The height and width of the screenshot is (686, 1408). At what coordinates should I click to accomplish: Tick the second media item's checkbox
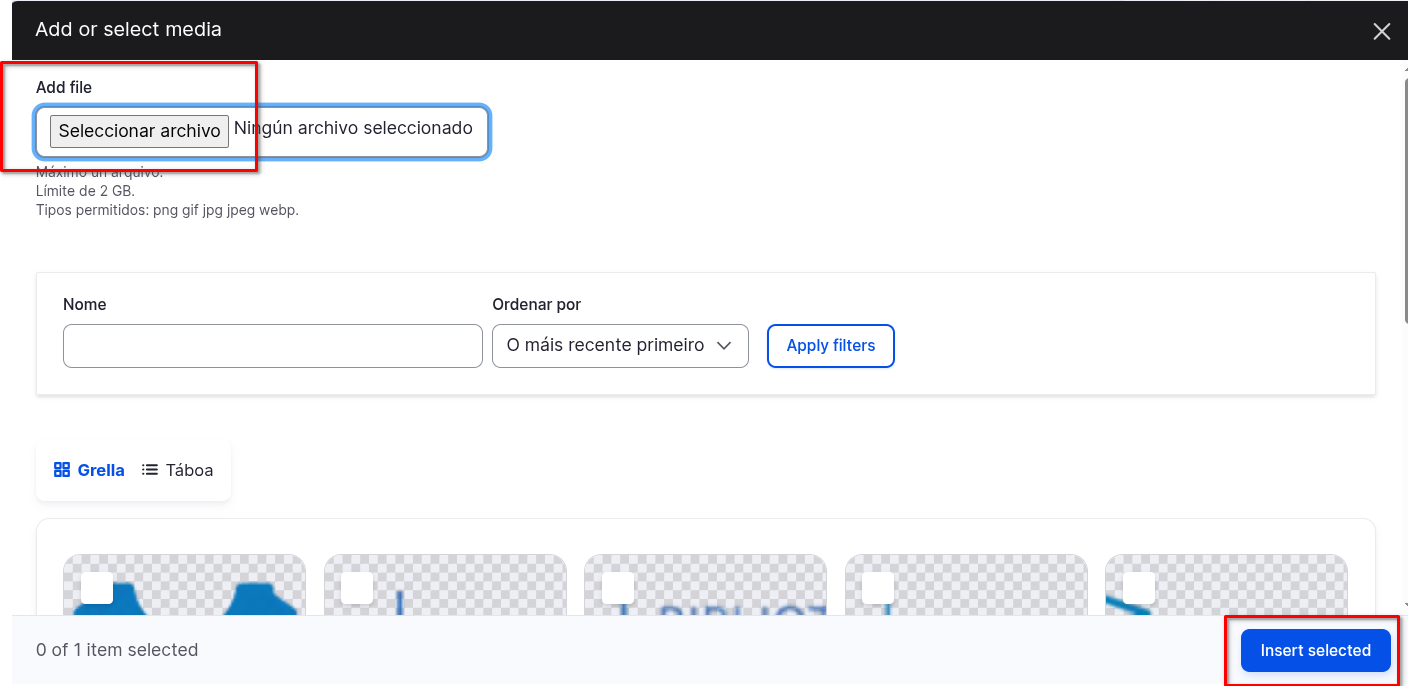(357, 588)
